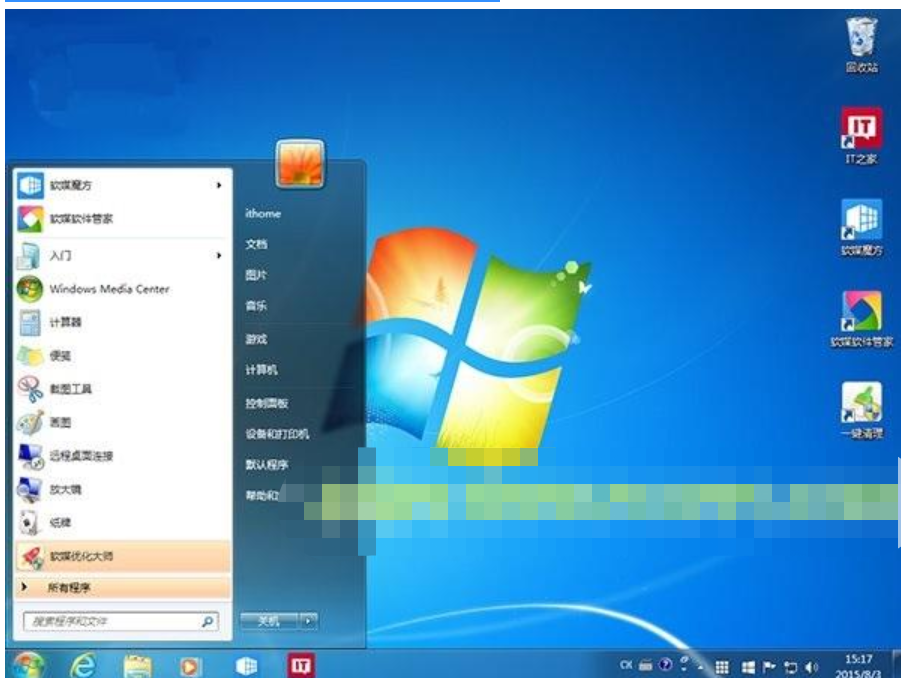Click the magnifier icon in Start search box
901x678 pixels.
(207, 621)
